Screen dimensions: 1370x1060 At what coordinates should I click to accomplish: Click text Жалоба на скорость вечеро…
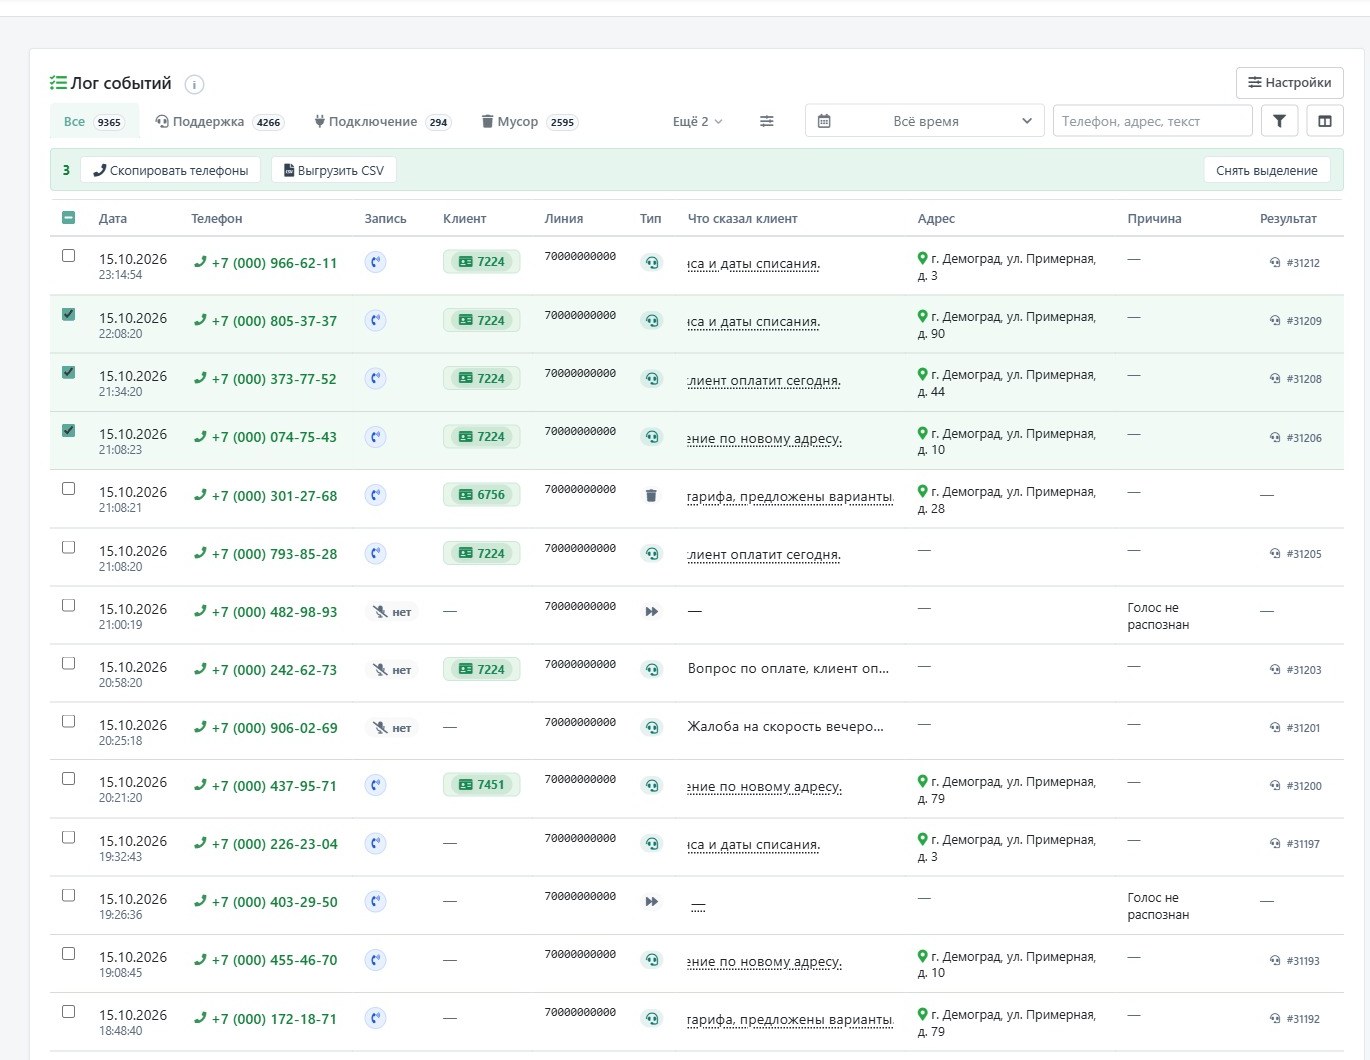click(785, 727)
